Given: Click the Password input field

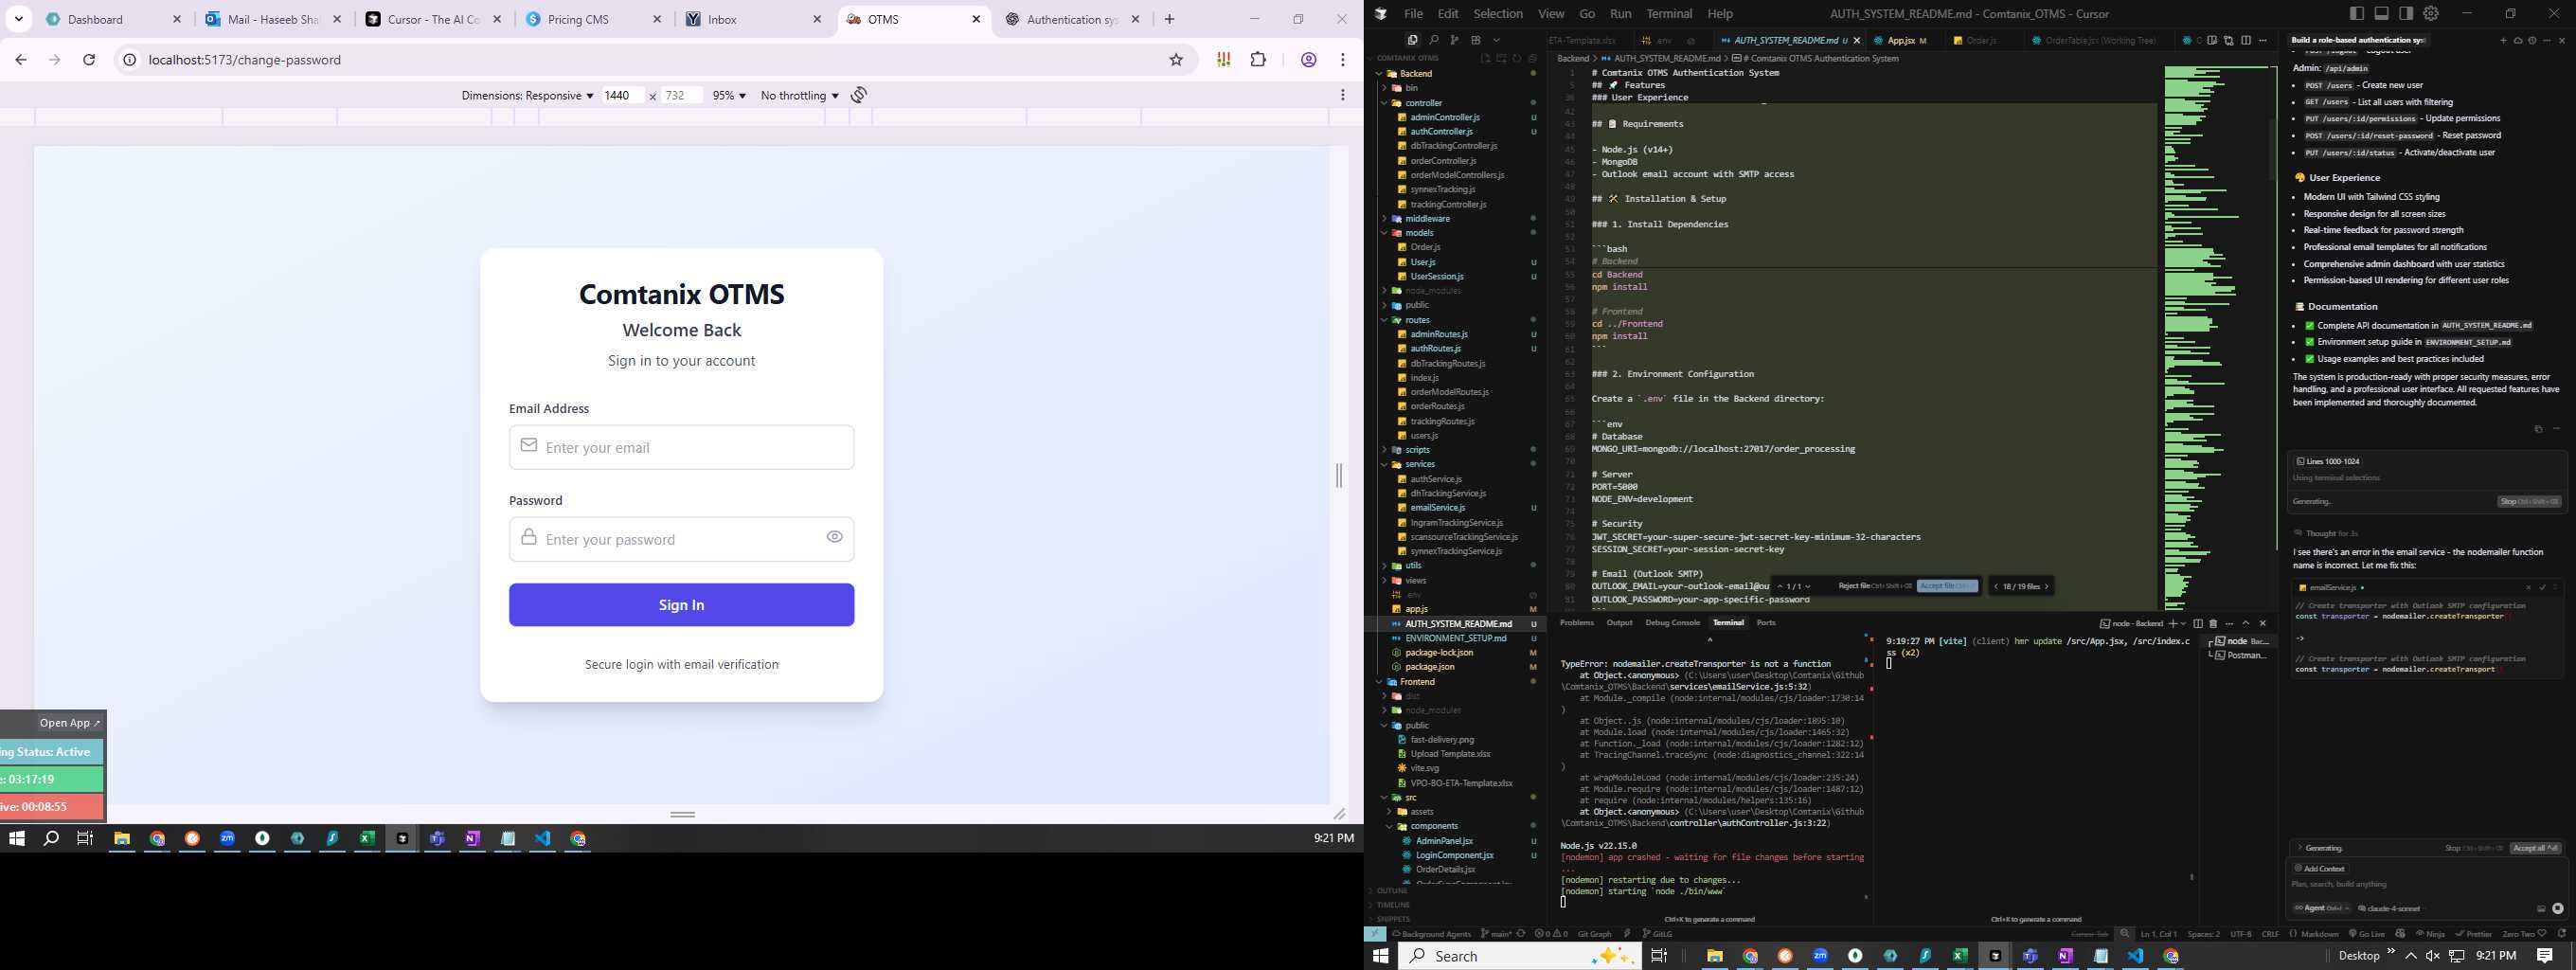Looking at the screenshot, I should point(681,539).
